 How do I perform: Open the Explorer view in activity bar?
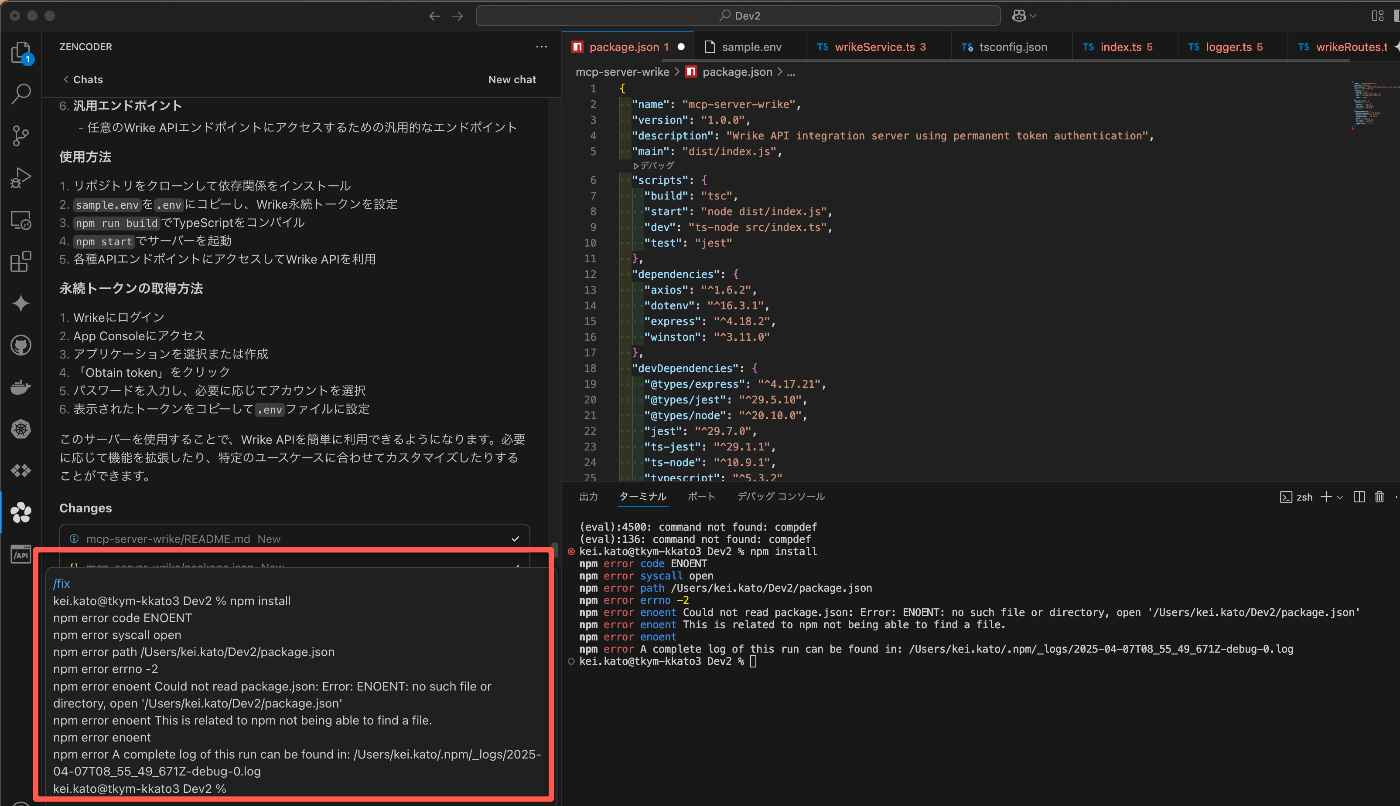[x=20, y=52]
